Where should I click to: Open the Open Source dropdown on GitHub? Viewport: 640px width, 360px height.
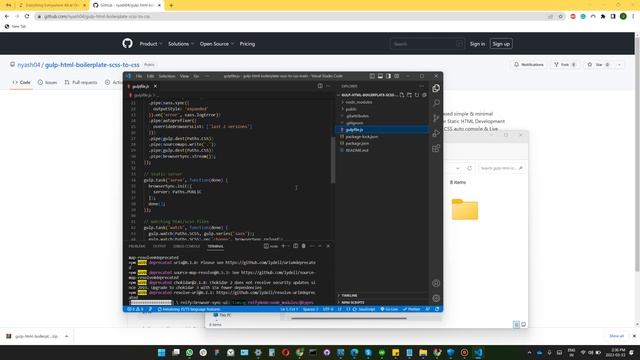[x=217, y=44]
